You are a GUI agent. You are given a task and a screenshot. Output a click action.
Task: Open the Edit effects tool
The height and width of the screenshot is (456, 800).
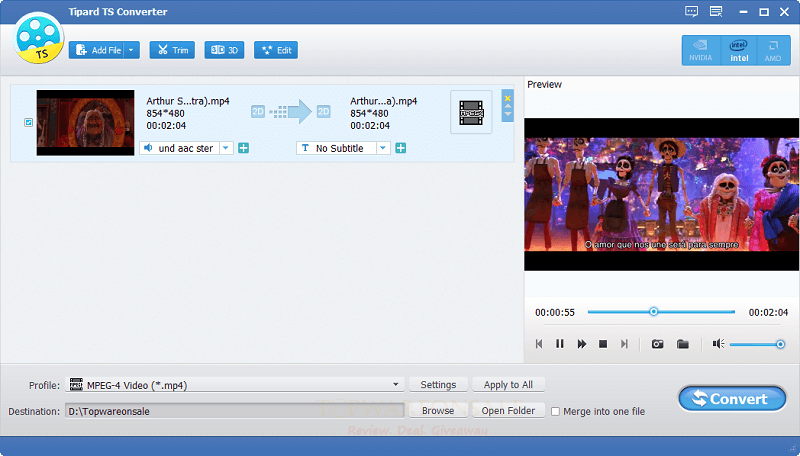tap(276, 50)
